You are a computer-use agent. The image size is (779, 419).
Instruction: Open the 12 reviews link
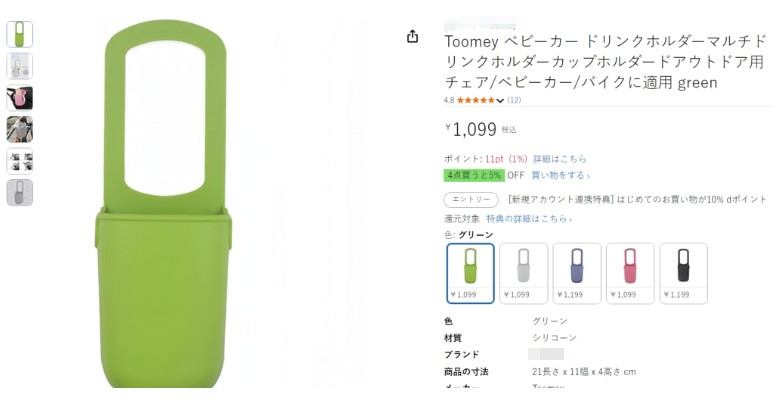pos(514,100)
